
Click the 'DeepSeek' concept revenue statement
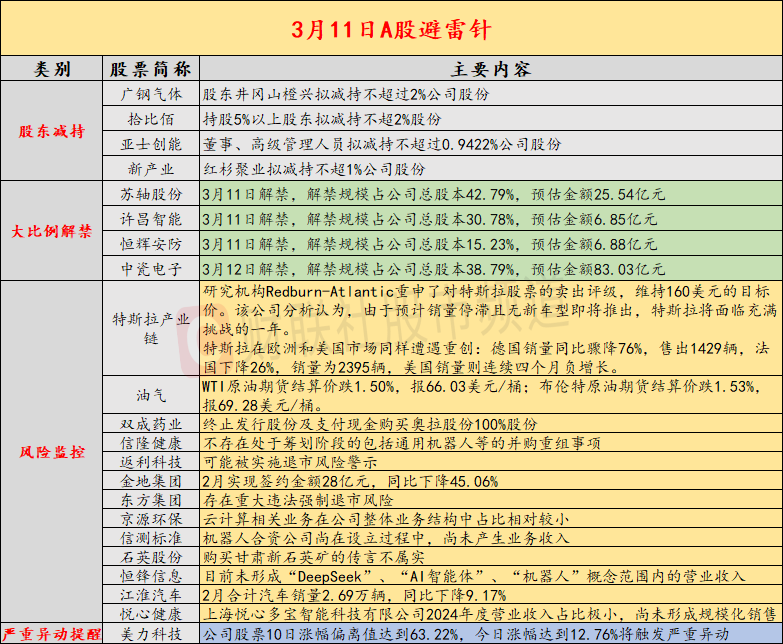pyautogui.click(x=473, y=576)
